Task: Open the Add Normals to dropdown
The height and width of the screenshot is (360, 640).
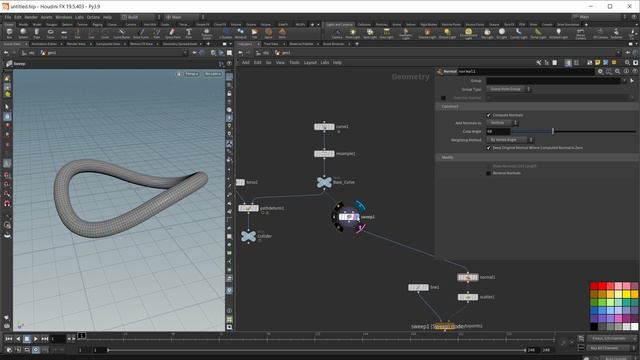Action: pos(502,123)
